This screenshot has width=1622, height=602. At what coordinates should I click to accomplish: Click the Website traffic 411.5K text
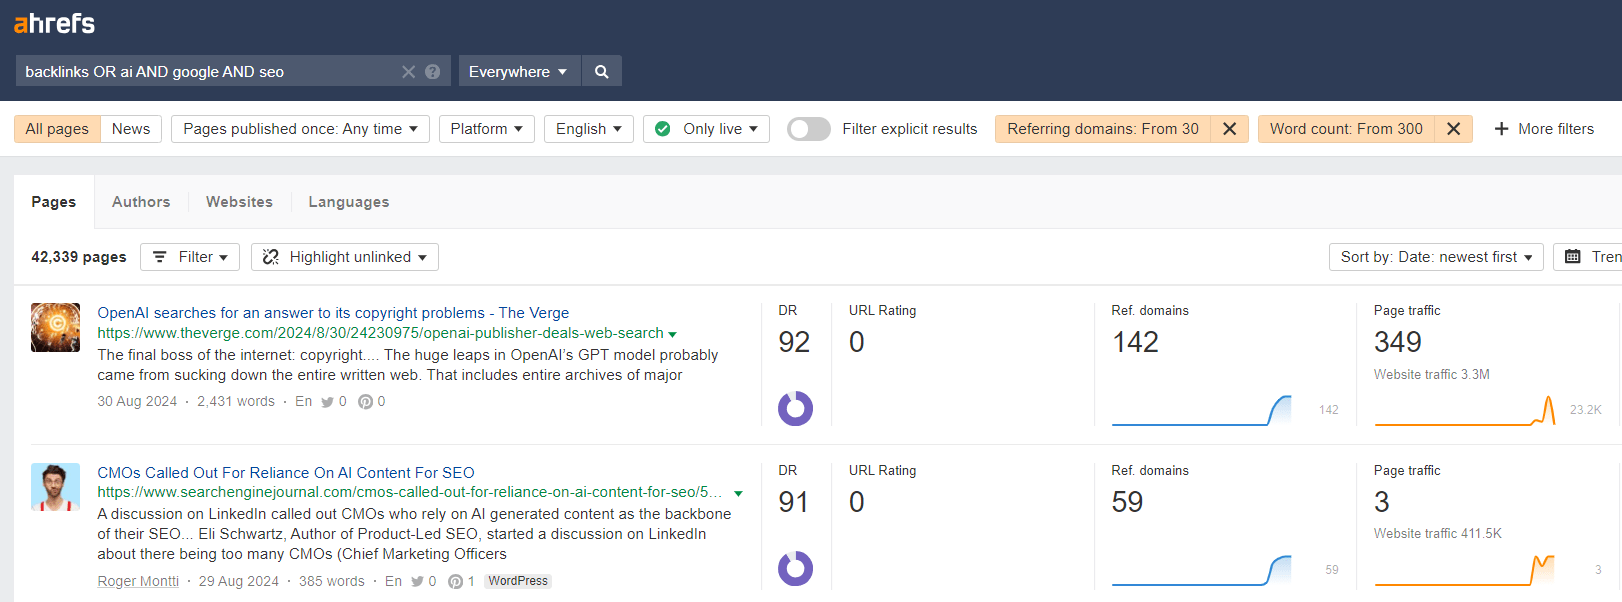(1438, 534)
